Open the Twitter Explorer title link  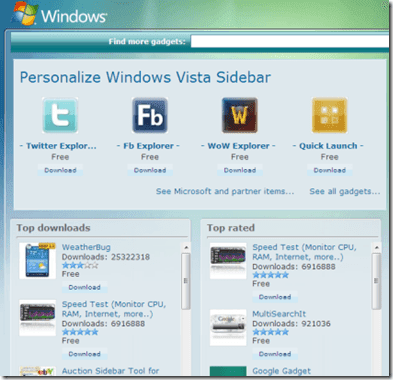click(x=58, y=146)
